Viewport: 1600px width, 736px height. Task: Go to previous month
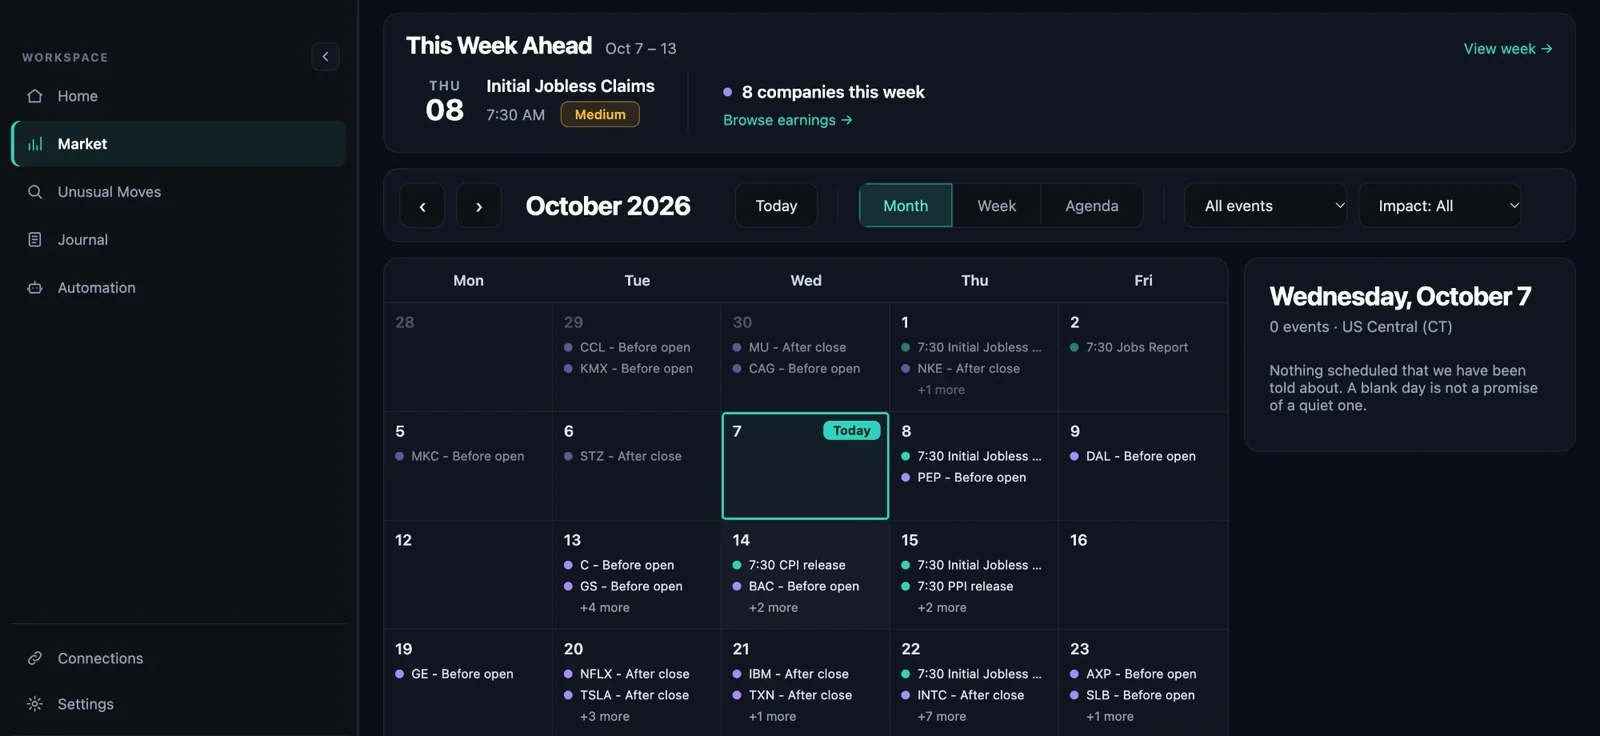(x=422, y=206)
